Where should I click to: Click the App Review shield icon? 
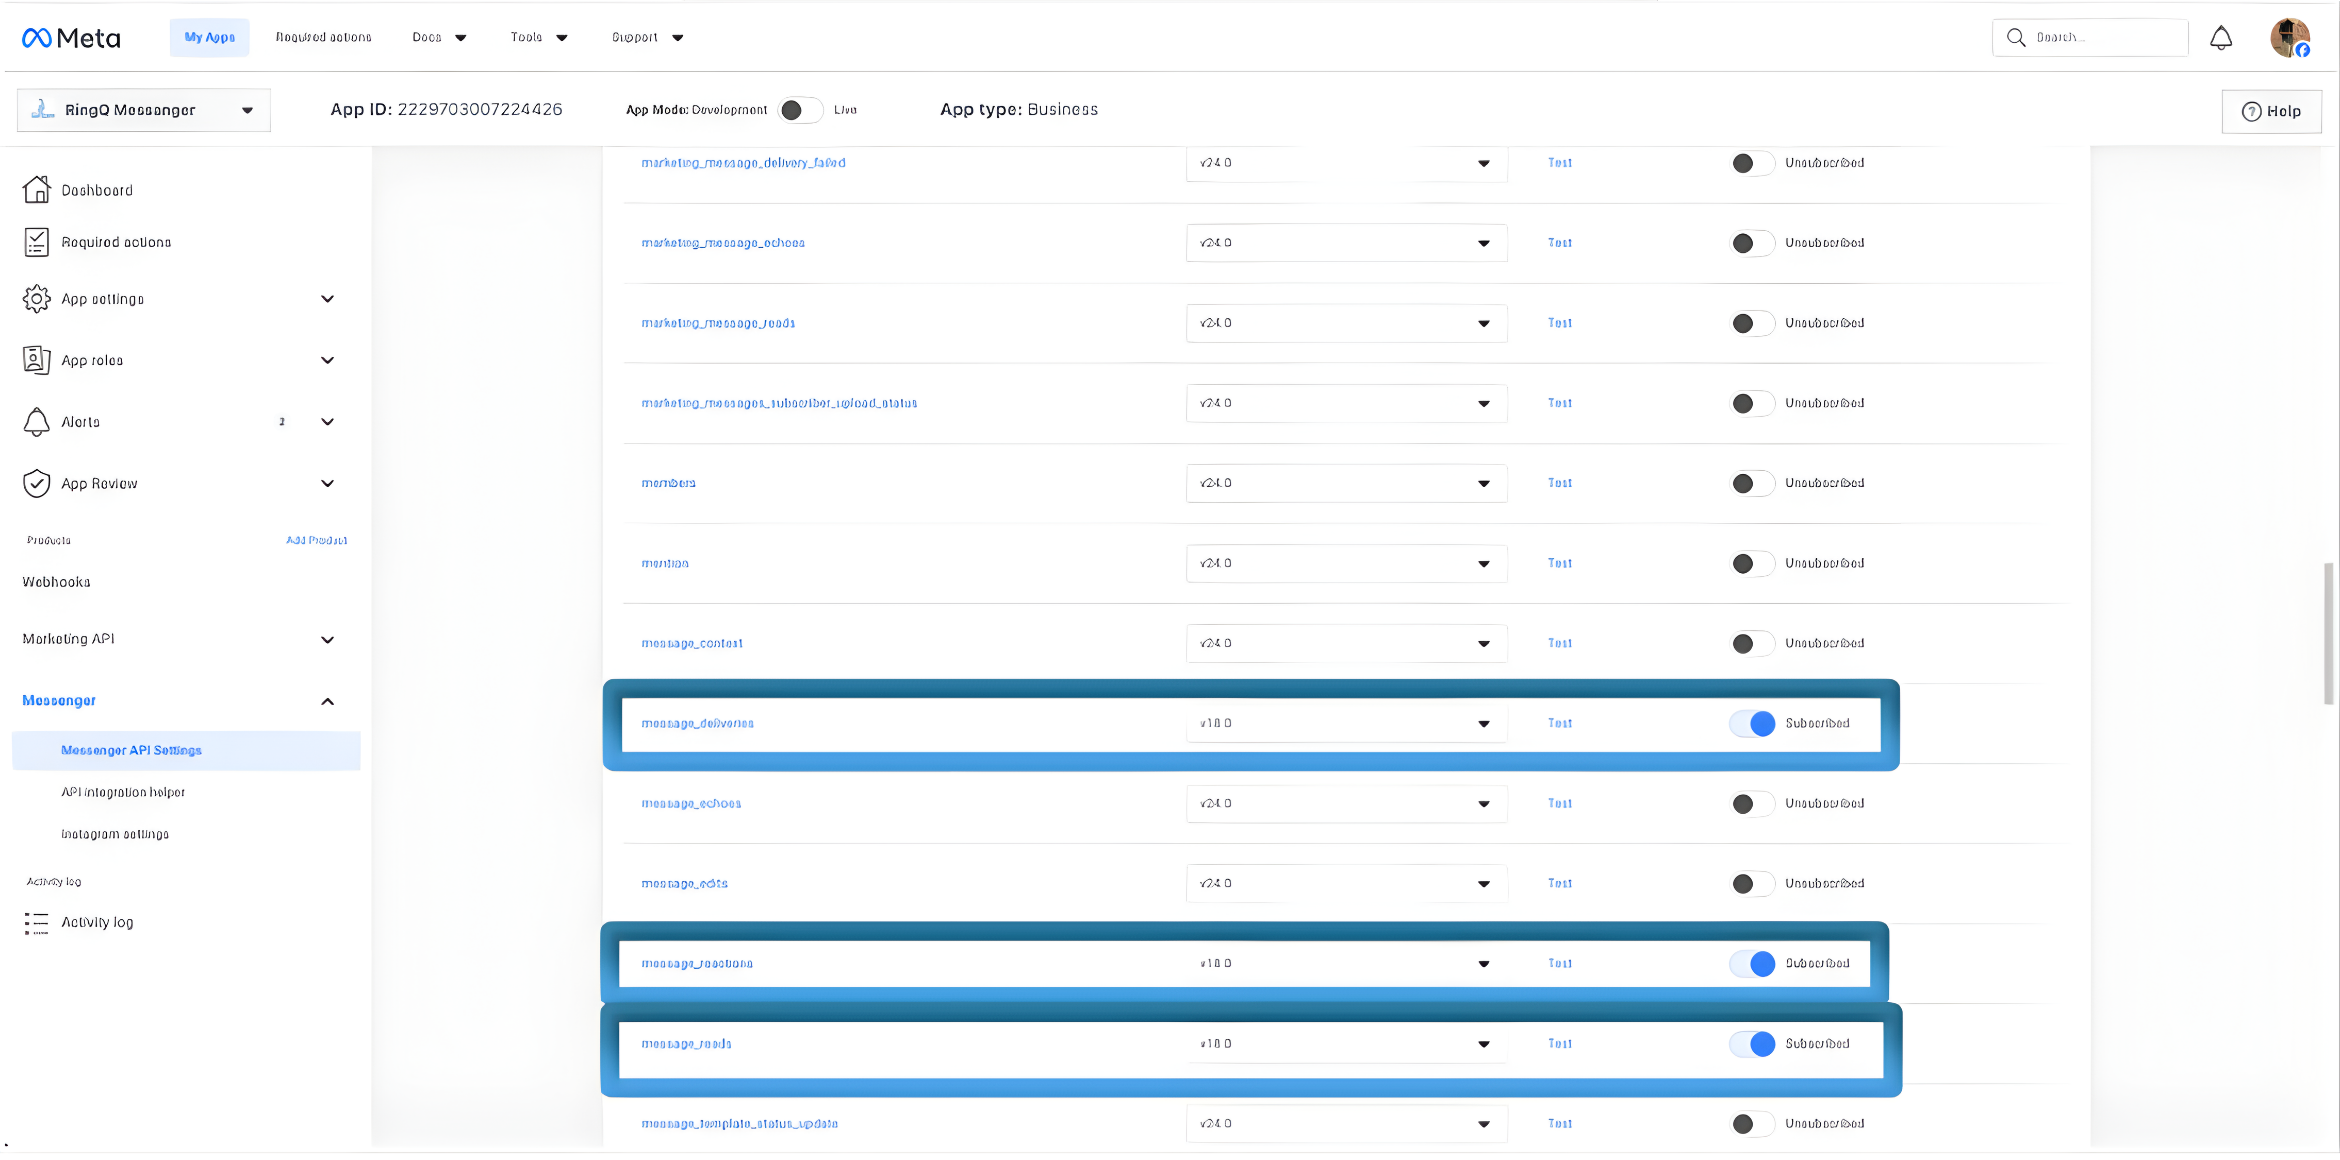click(37, 484)
